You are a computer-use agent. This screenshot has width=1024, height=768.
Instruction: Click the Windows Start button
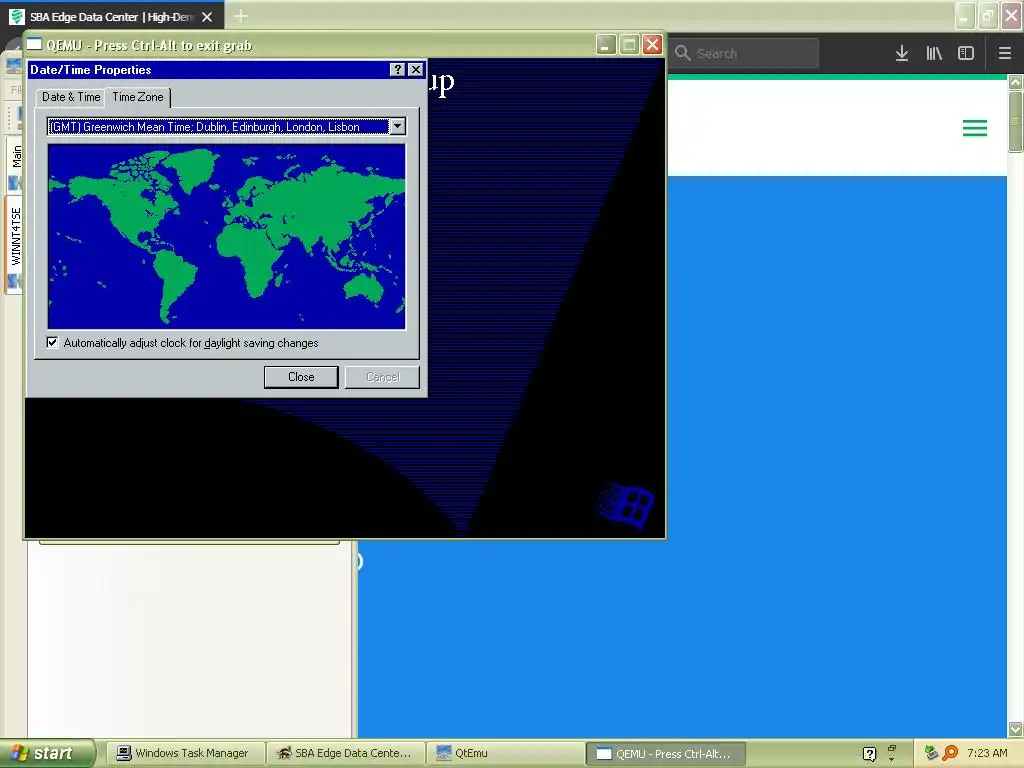47,754
